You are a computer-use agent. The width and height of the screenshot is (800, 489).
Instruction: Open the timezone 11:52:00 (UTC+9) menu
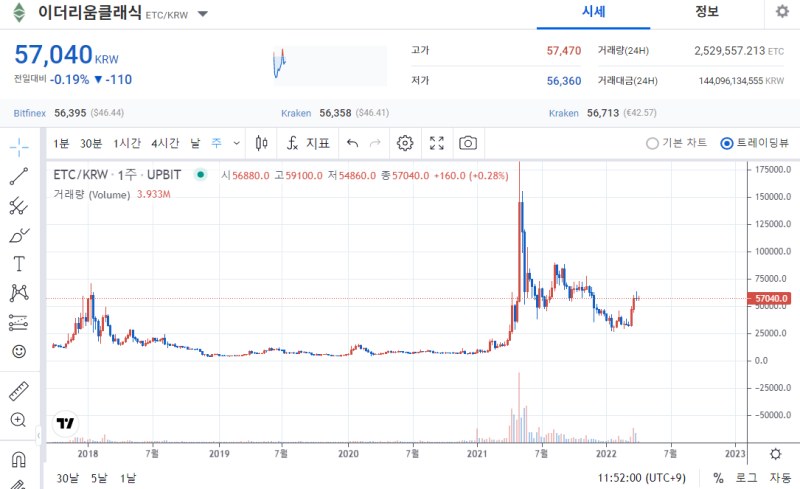coord(642,478)
